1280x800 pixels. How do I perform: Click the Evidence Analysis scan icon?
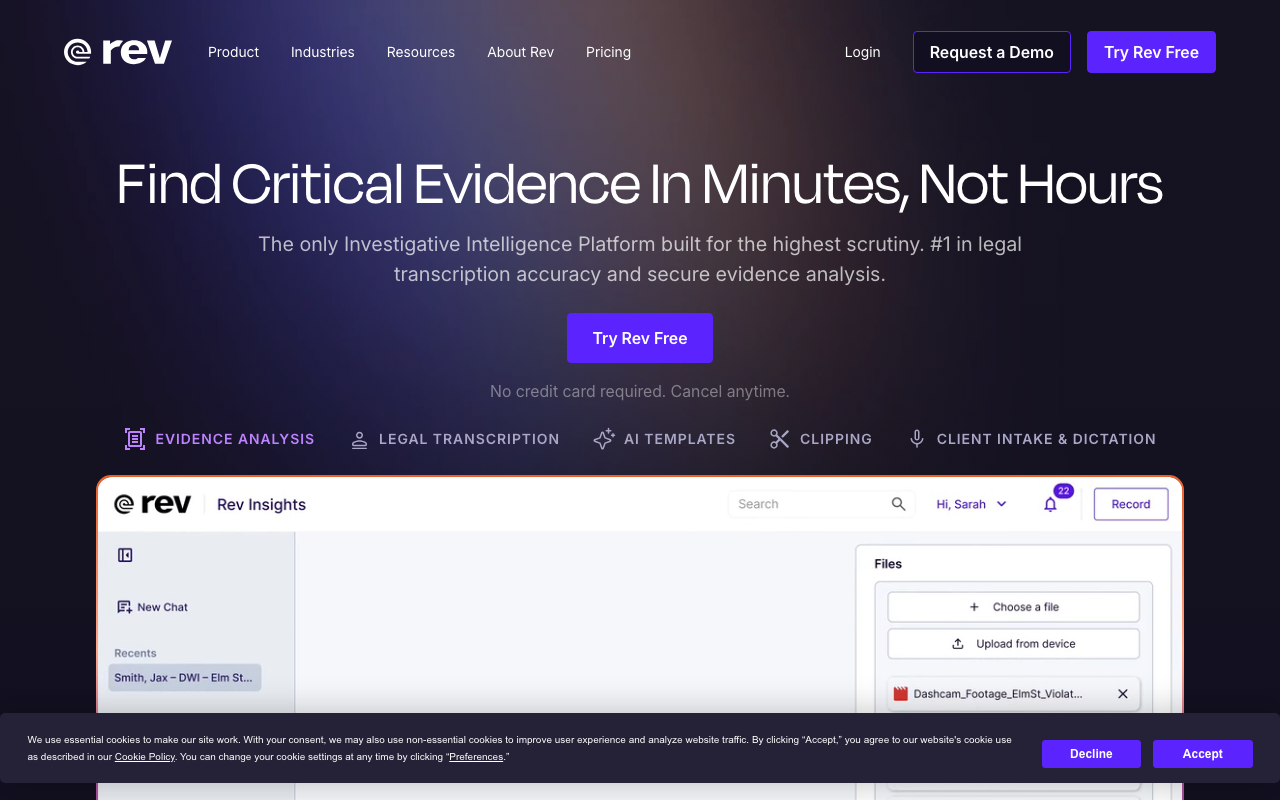(x=135, y=439)
